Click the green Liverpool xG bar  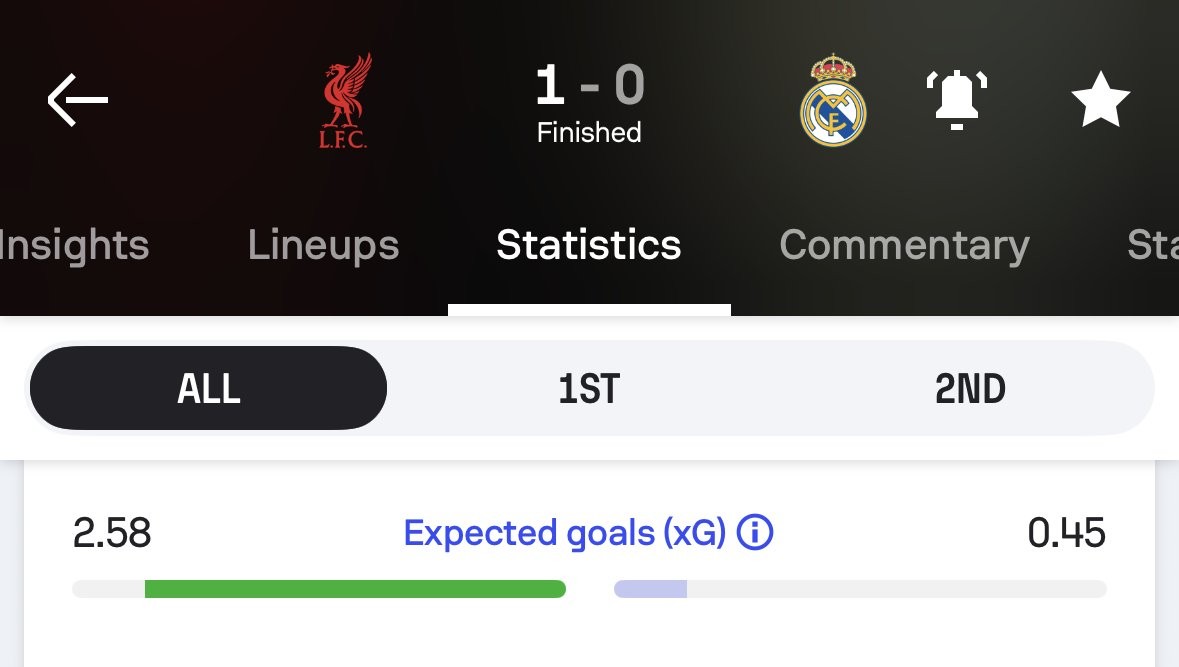click(355, 589)
